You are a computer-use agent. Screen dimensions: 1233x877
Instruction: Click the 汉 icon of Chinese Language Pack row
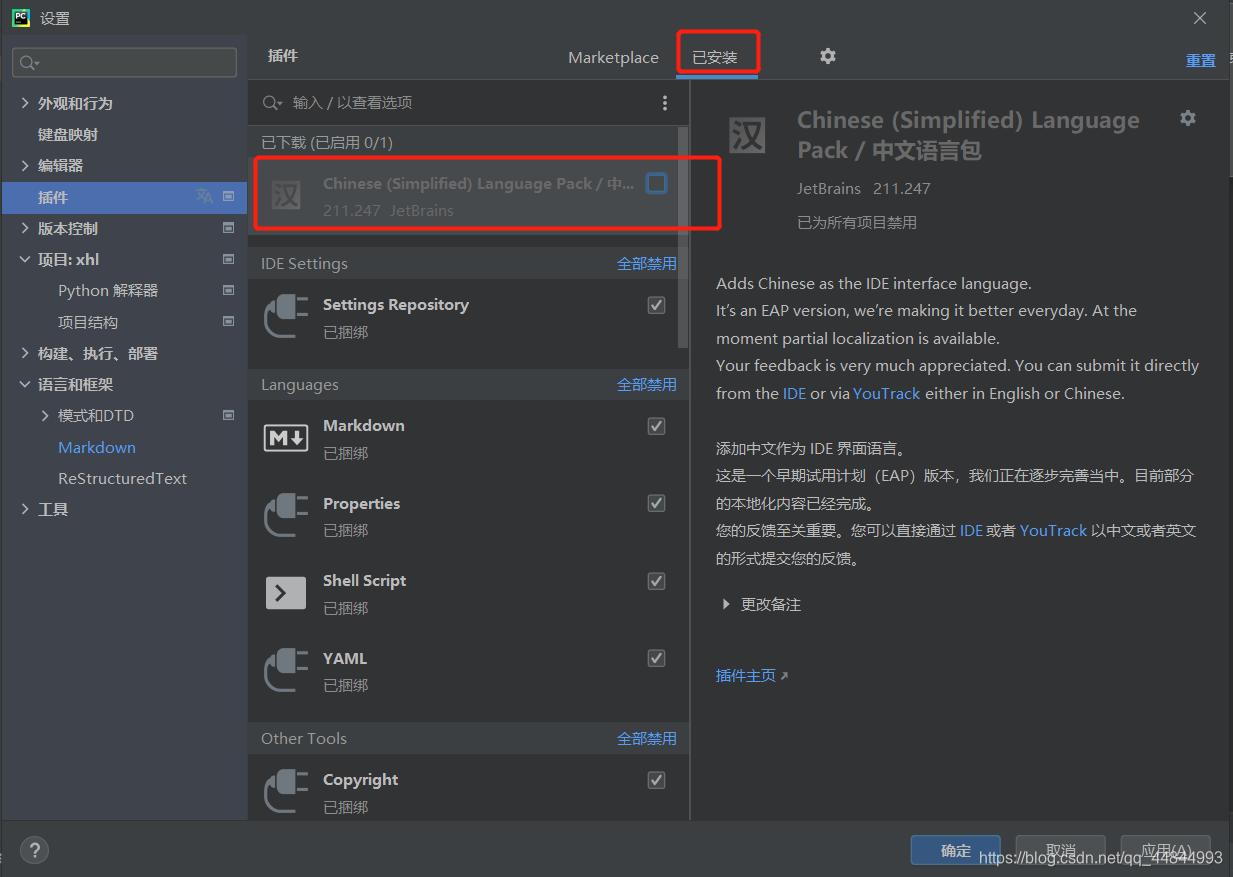click(286, 196)
